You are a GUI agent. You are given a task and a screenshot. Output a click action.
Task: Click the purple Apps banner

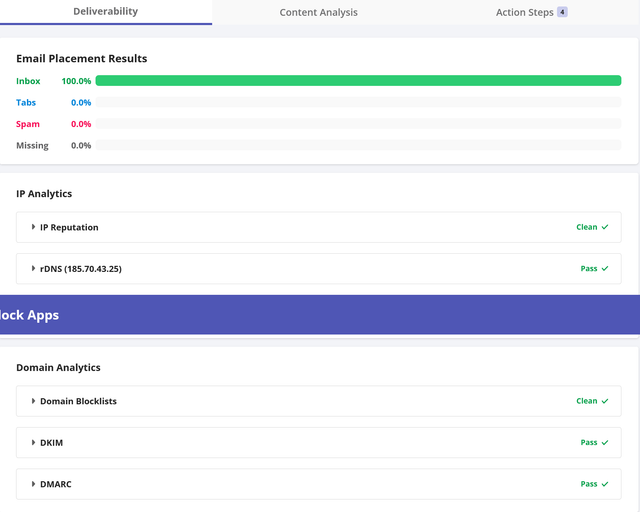[x=320, y=315]
